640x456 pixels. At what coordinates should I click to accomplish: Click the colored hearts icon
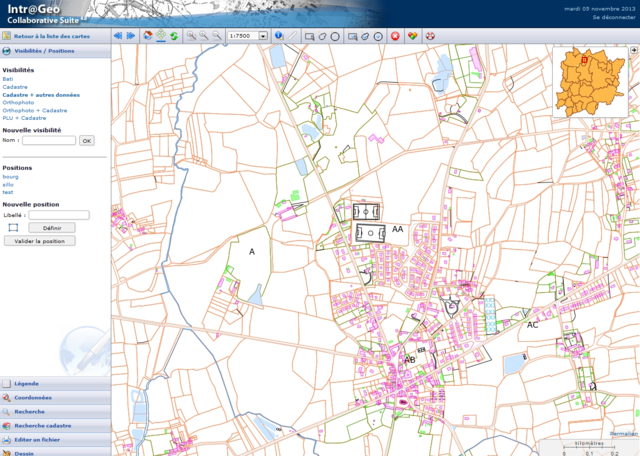[x=413, y=36]
